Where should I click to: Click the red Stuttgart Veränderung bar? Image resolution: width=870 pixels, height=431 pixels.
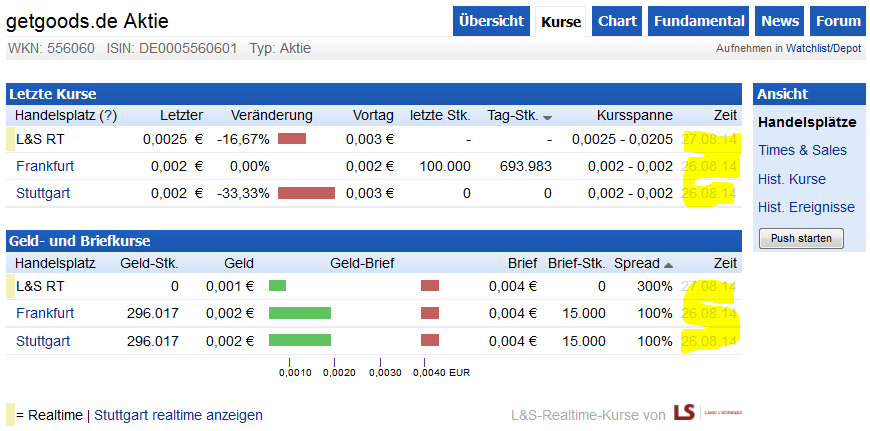click(x=306, y=193)
